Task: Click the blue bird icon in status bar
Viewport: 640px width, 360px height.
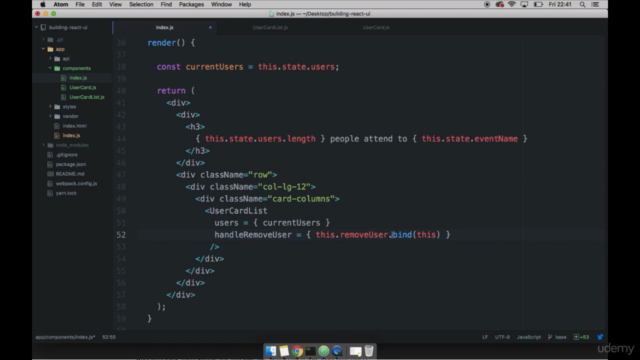Action: coord(600,337)
